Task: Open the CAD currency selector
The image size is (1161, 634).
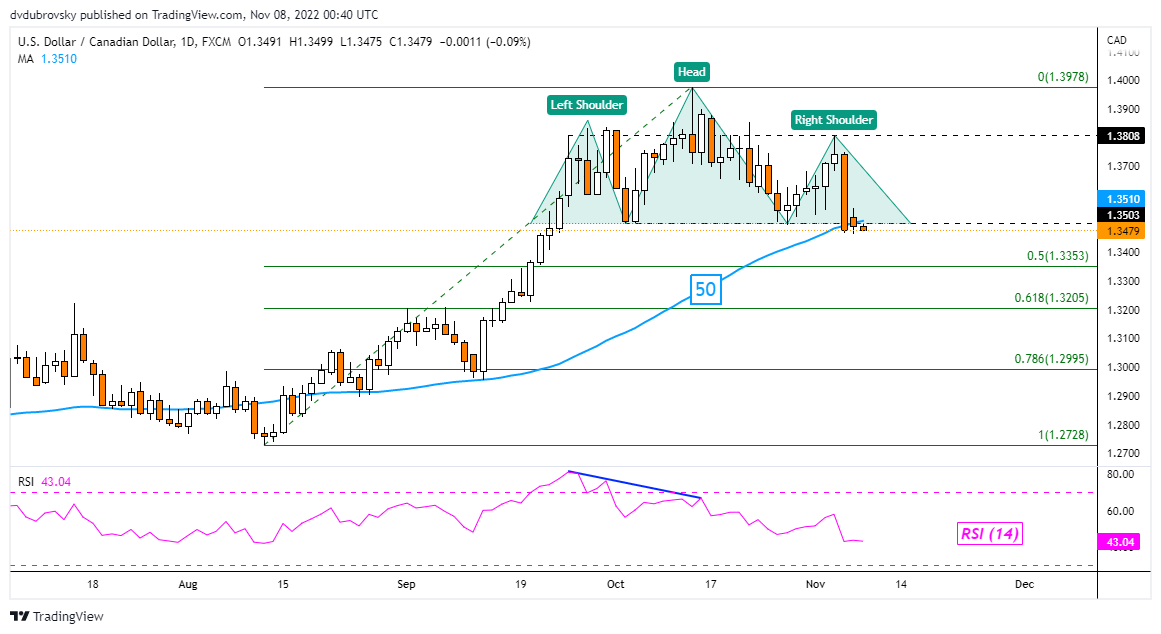Action: click(1117, 40)
